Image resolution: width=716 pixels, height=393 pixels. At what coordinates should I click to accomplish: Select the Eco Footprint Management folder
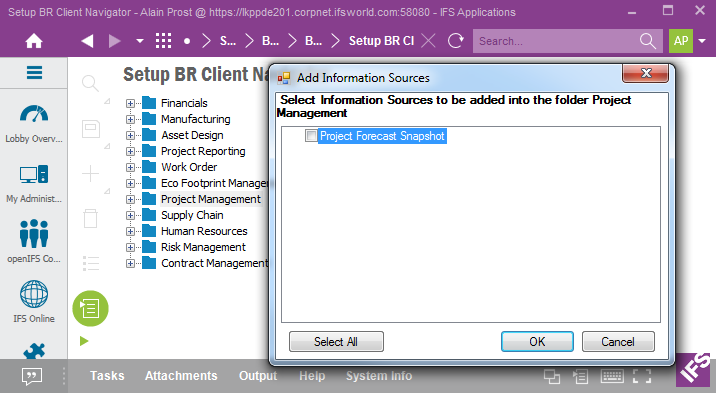215,183
